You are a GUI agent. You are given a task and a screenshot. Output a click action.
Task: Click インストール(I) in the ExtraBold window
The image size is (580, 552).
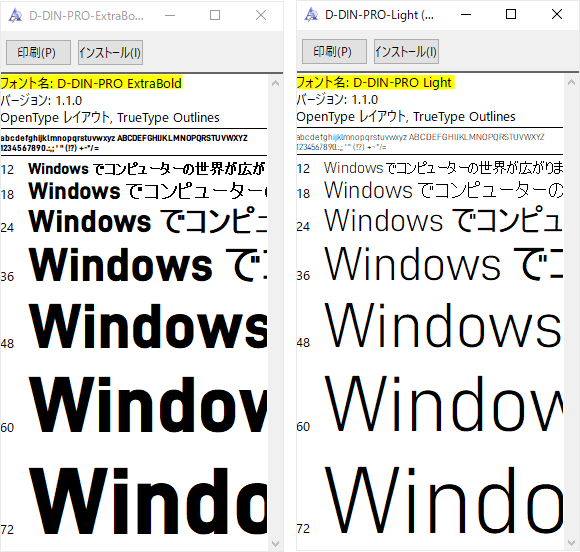coord(110,53)
